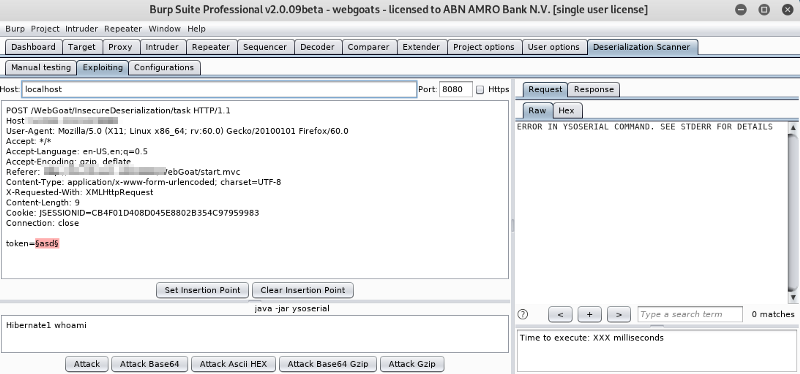
Task: Click the Attack Base64 Gzip button
Action: 328,364
